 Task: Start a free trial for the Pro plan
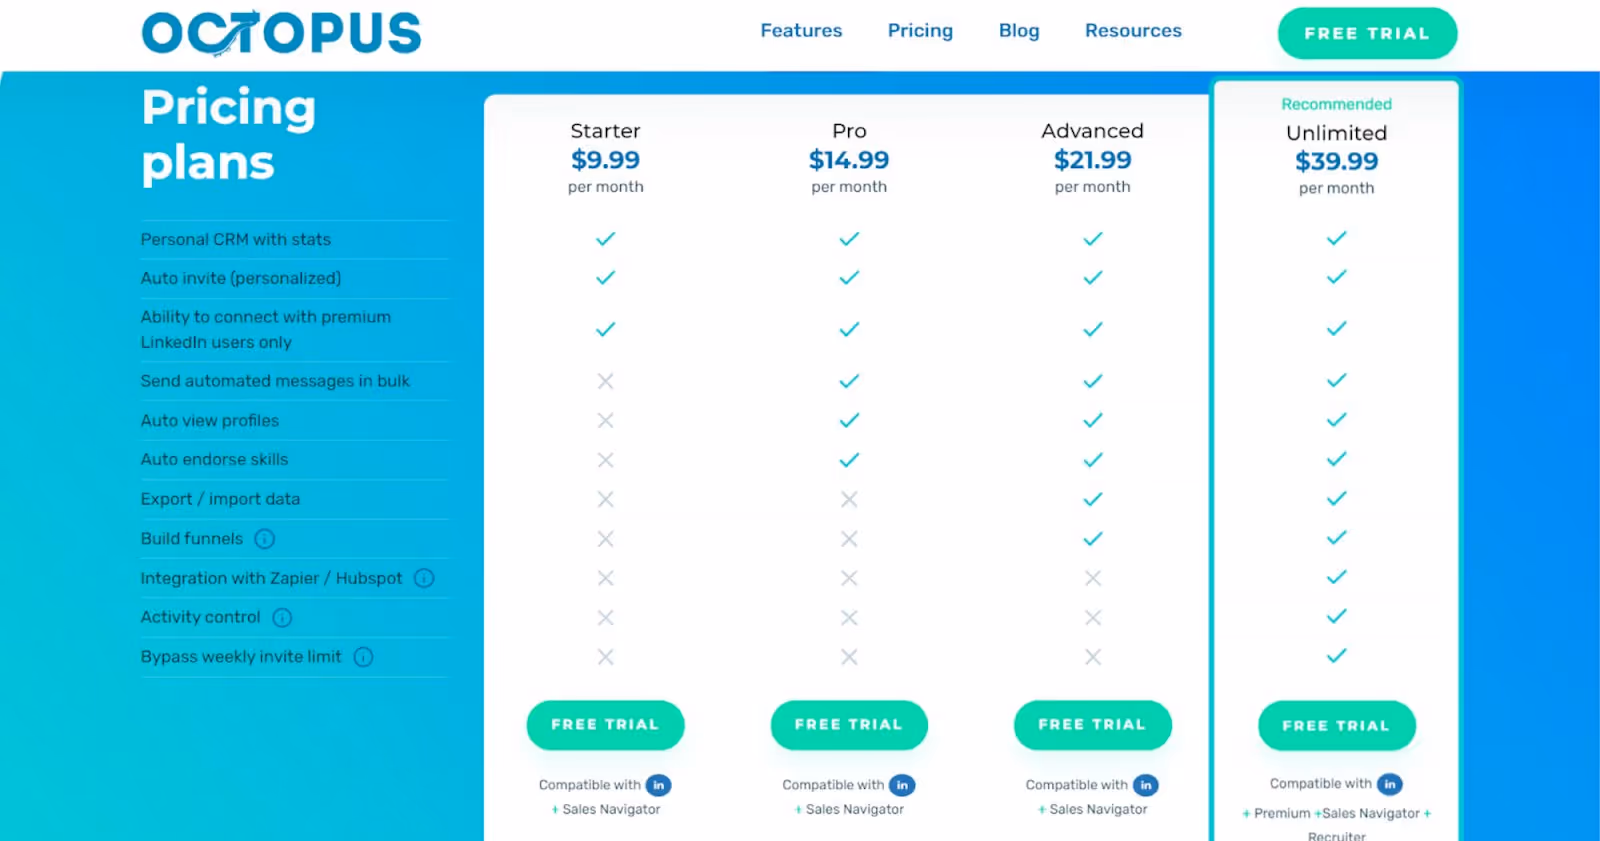pyautogui.click(x=848, y=725)
